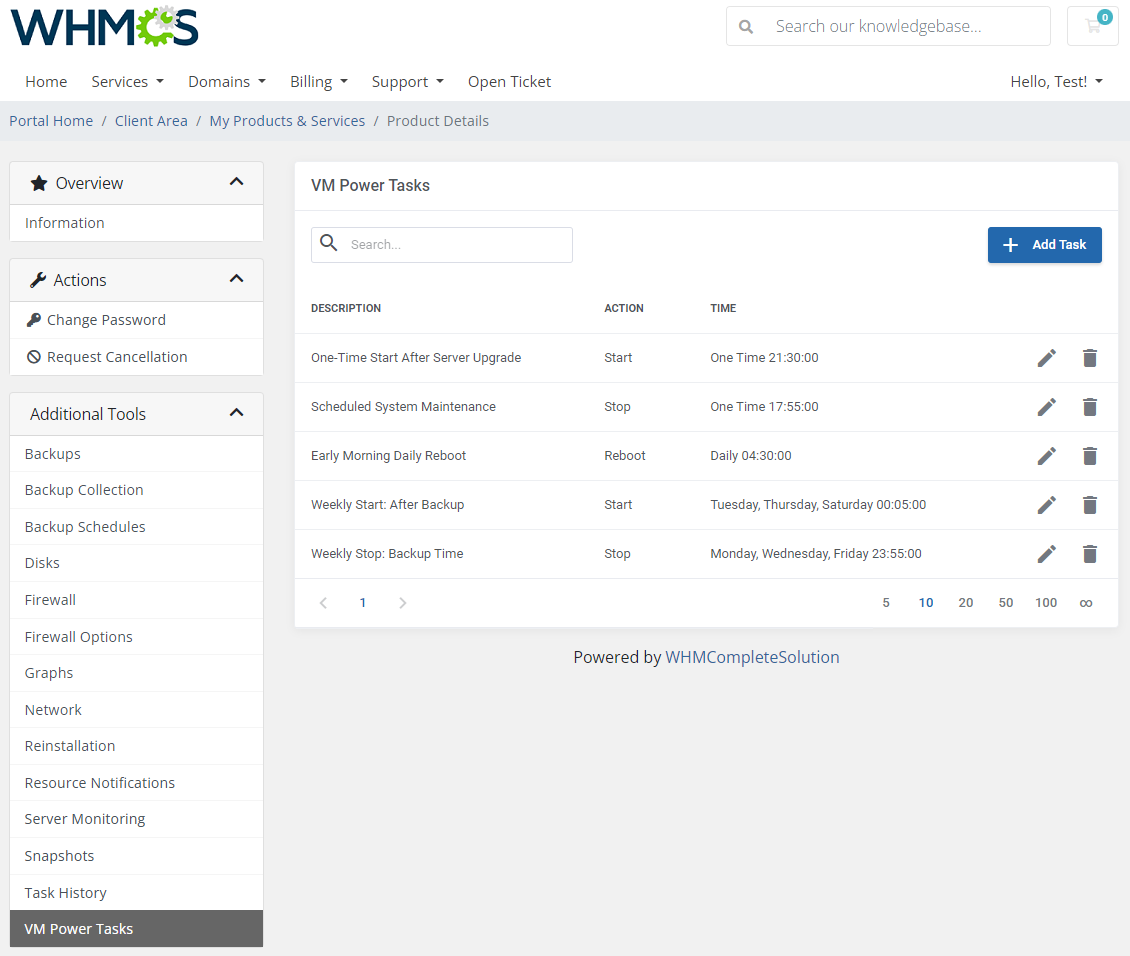The height and width of the screenshot is (956, 1130).
Task: Edit the Weekly Start: After Backup task
Action: click(1046, 505)
